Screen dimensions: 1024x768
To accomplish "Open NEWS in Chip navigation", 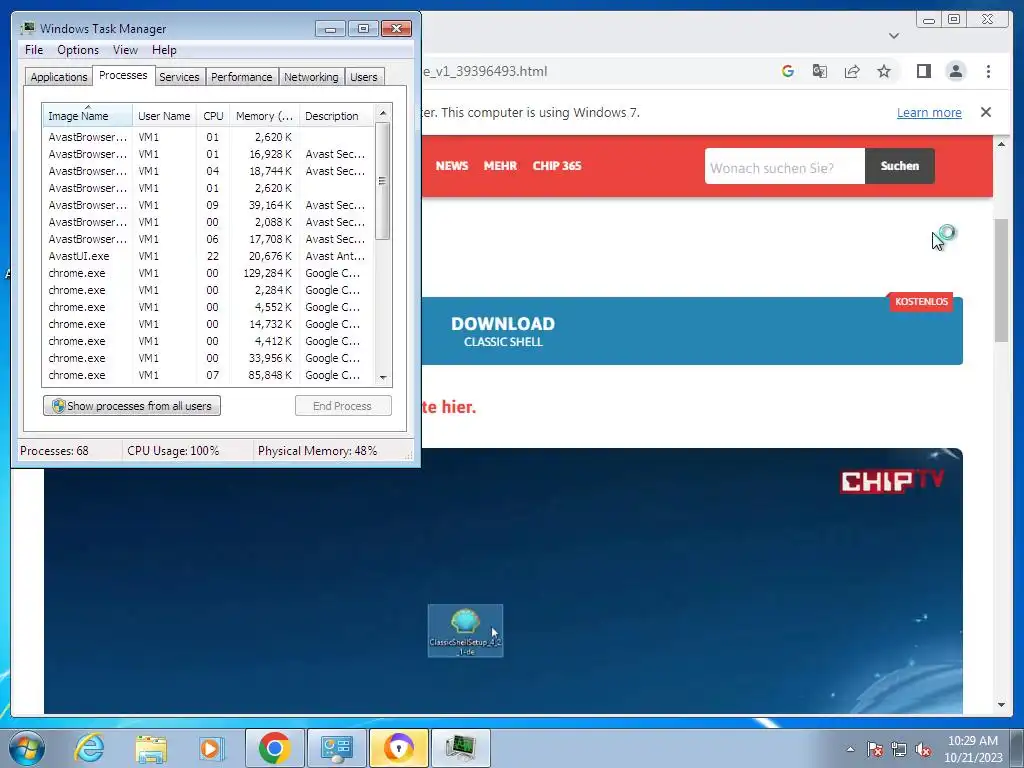I will click(452, 166).
